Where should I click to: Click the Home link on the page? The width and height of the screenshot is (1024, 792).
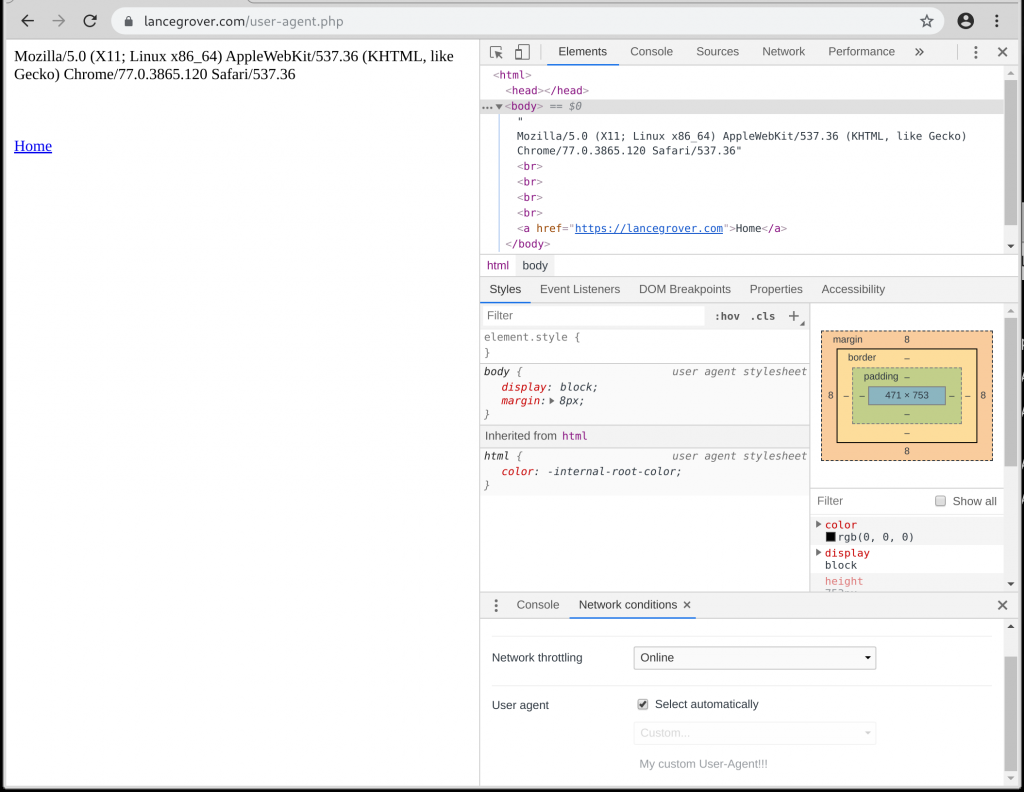pyautogui.click(x=33, y=146)
